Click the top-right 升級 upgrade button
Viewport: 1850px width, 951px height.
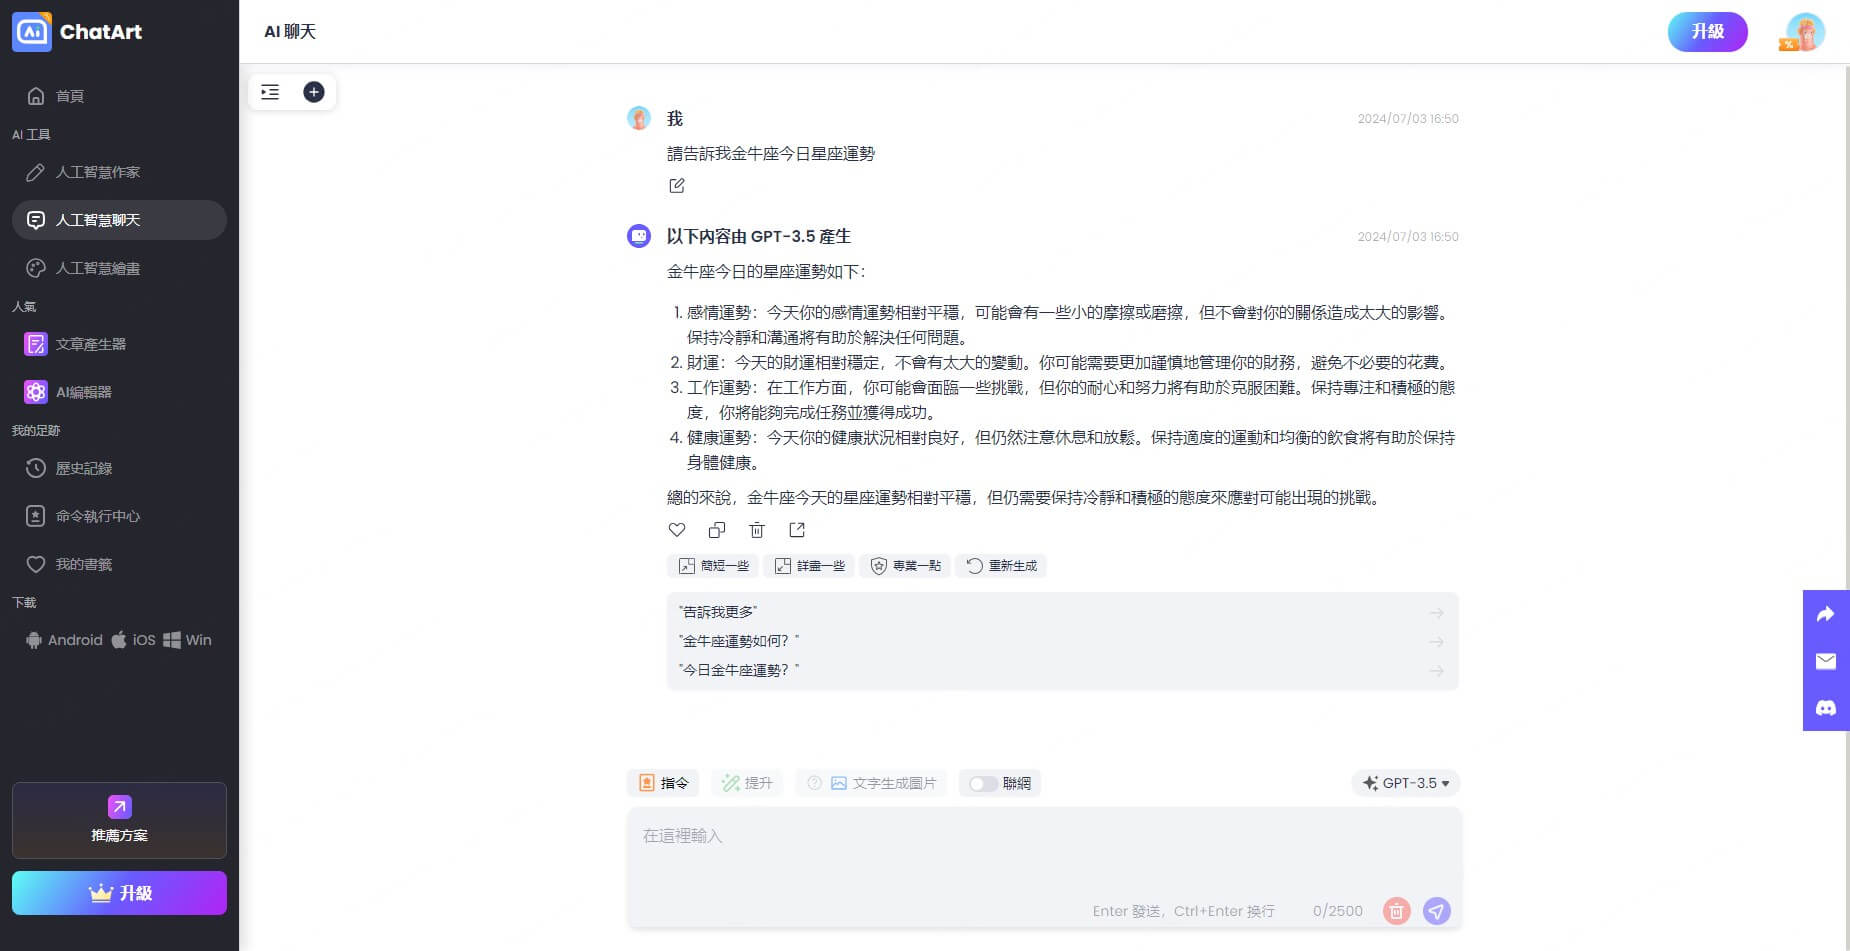[1707, 31]
